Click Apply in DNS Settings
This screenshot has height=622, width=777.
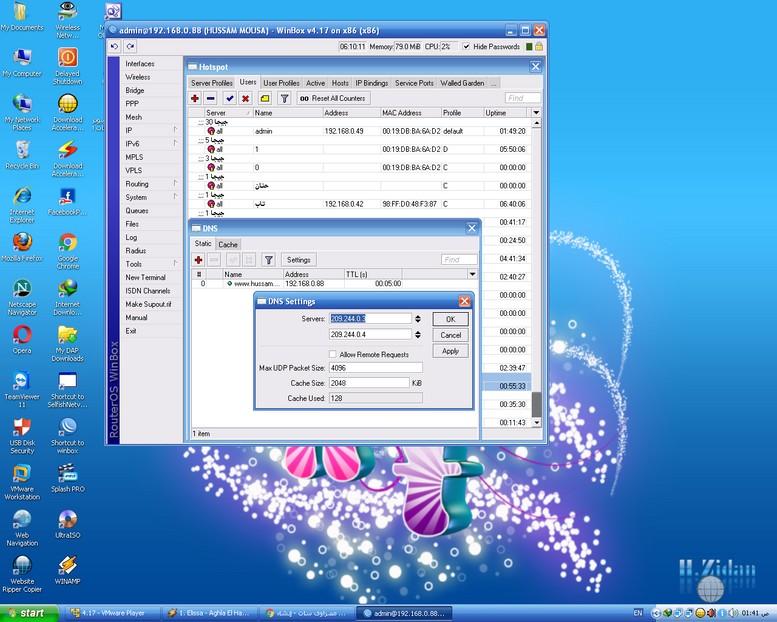450,351
